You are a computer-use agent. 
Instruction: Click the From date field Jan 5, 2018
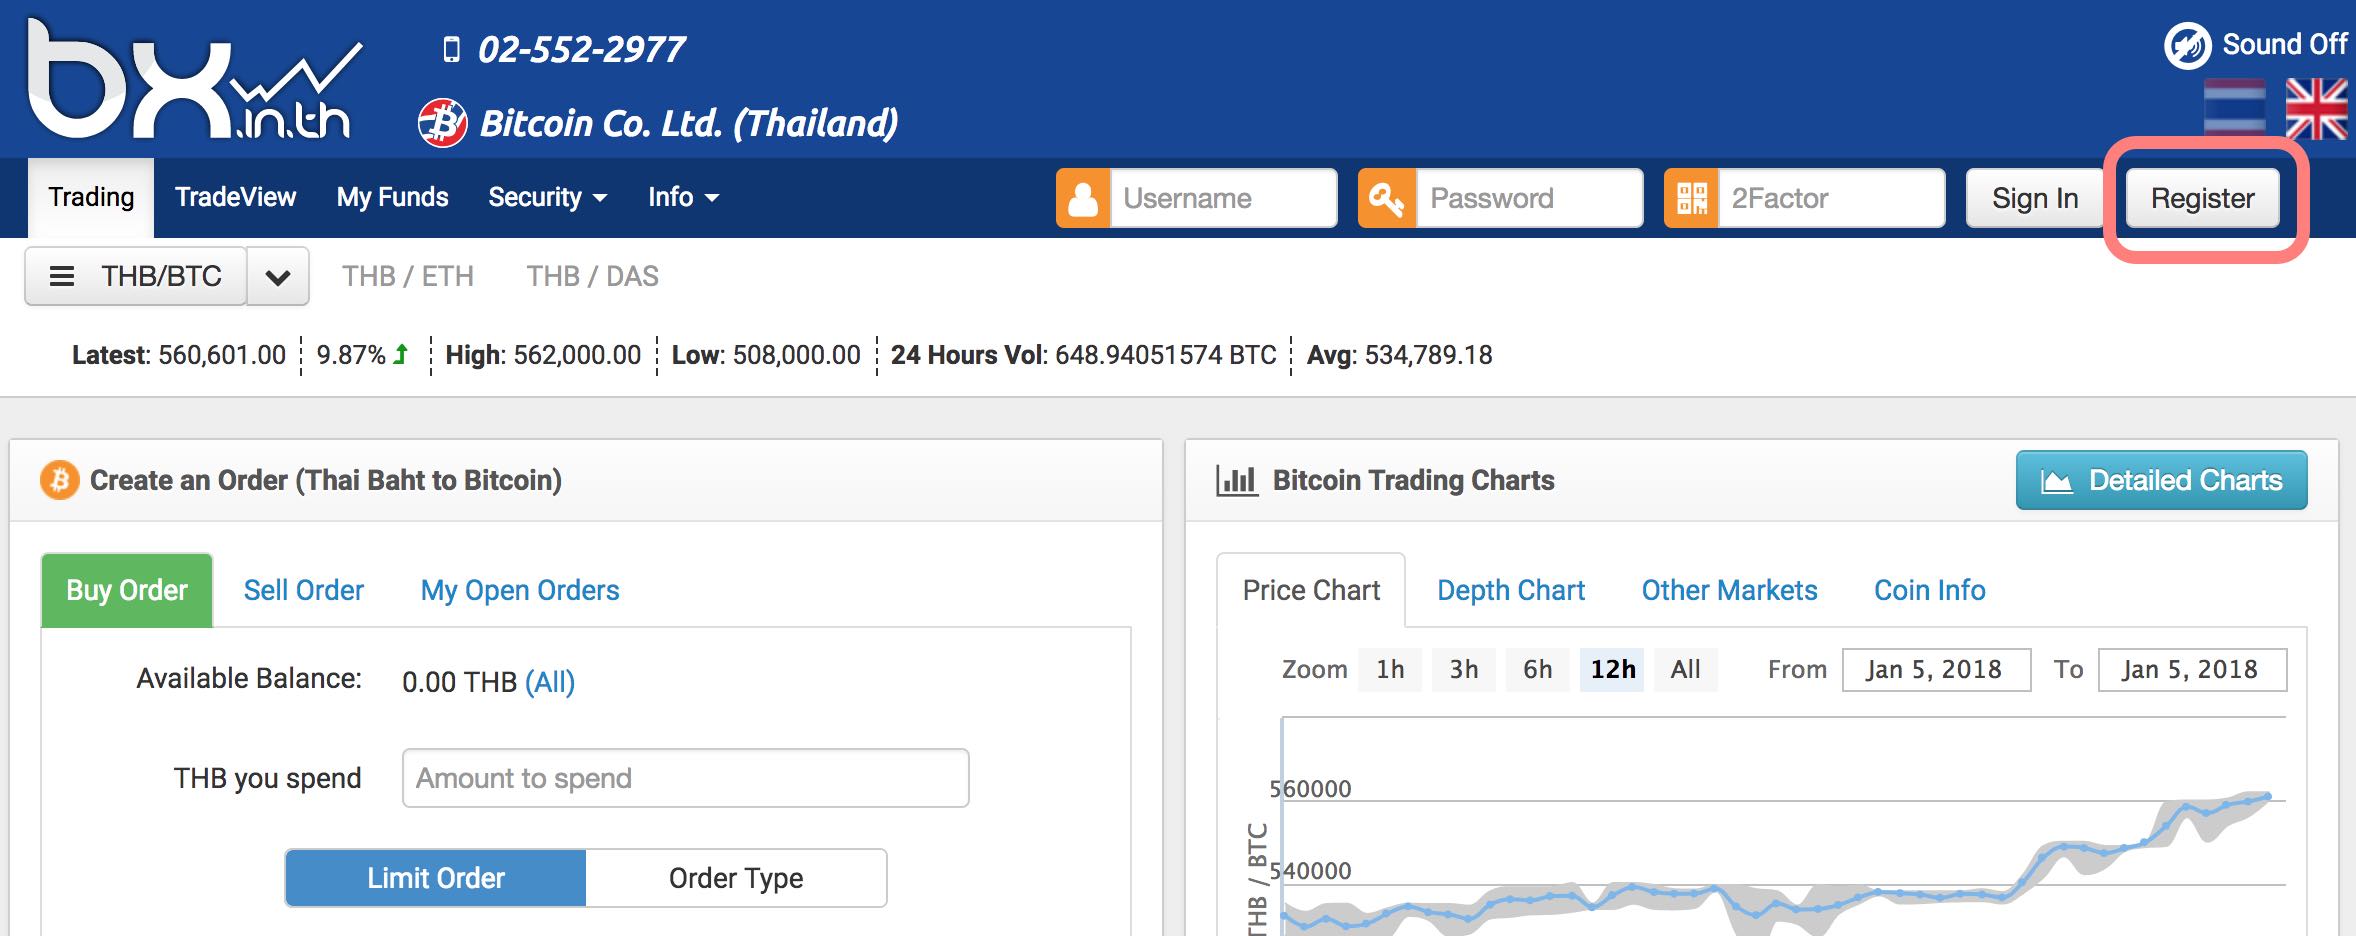point(1936,669)
